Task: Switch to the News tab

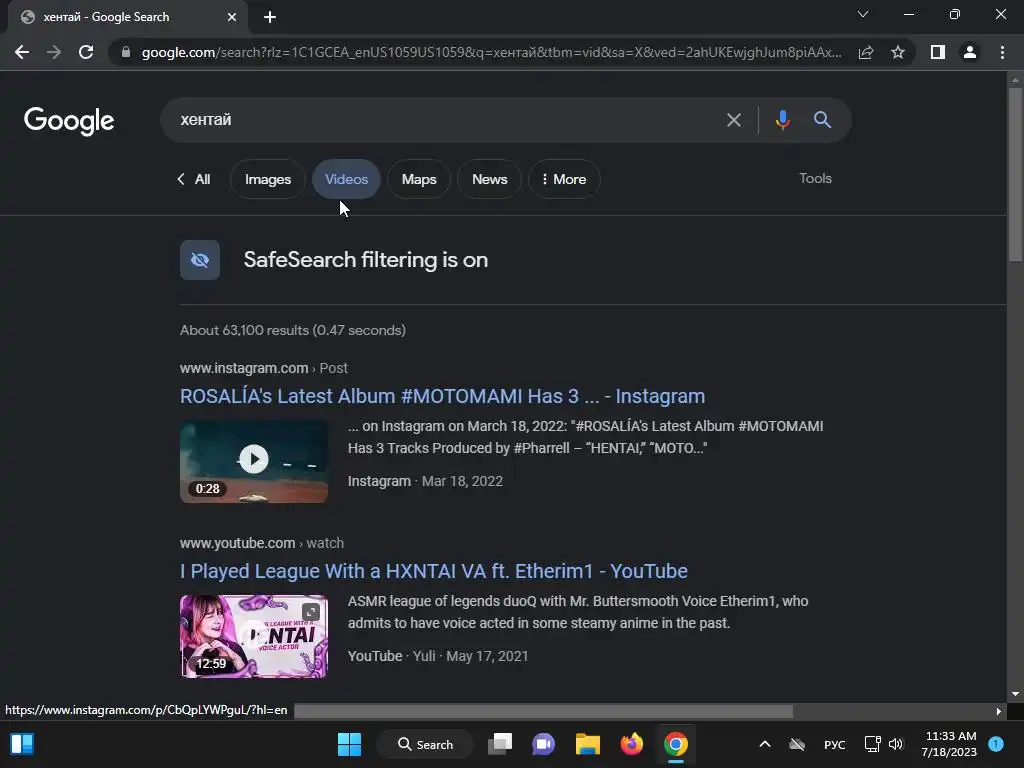Action: point(489,180)
